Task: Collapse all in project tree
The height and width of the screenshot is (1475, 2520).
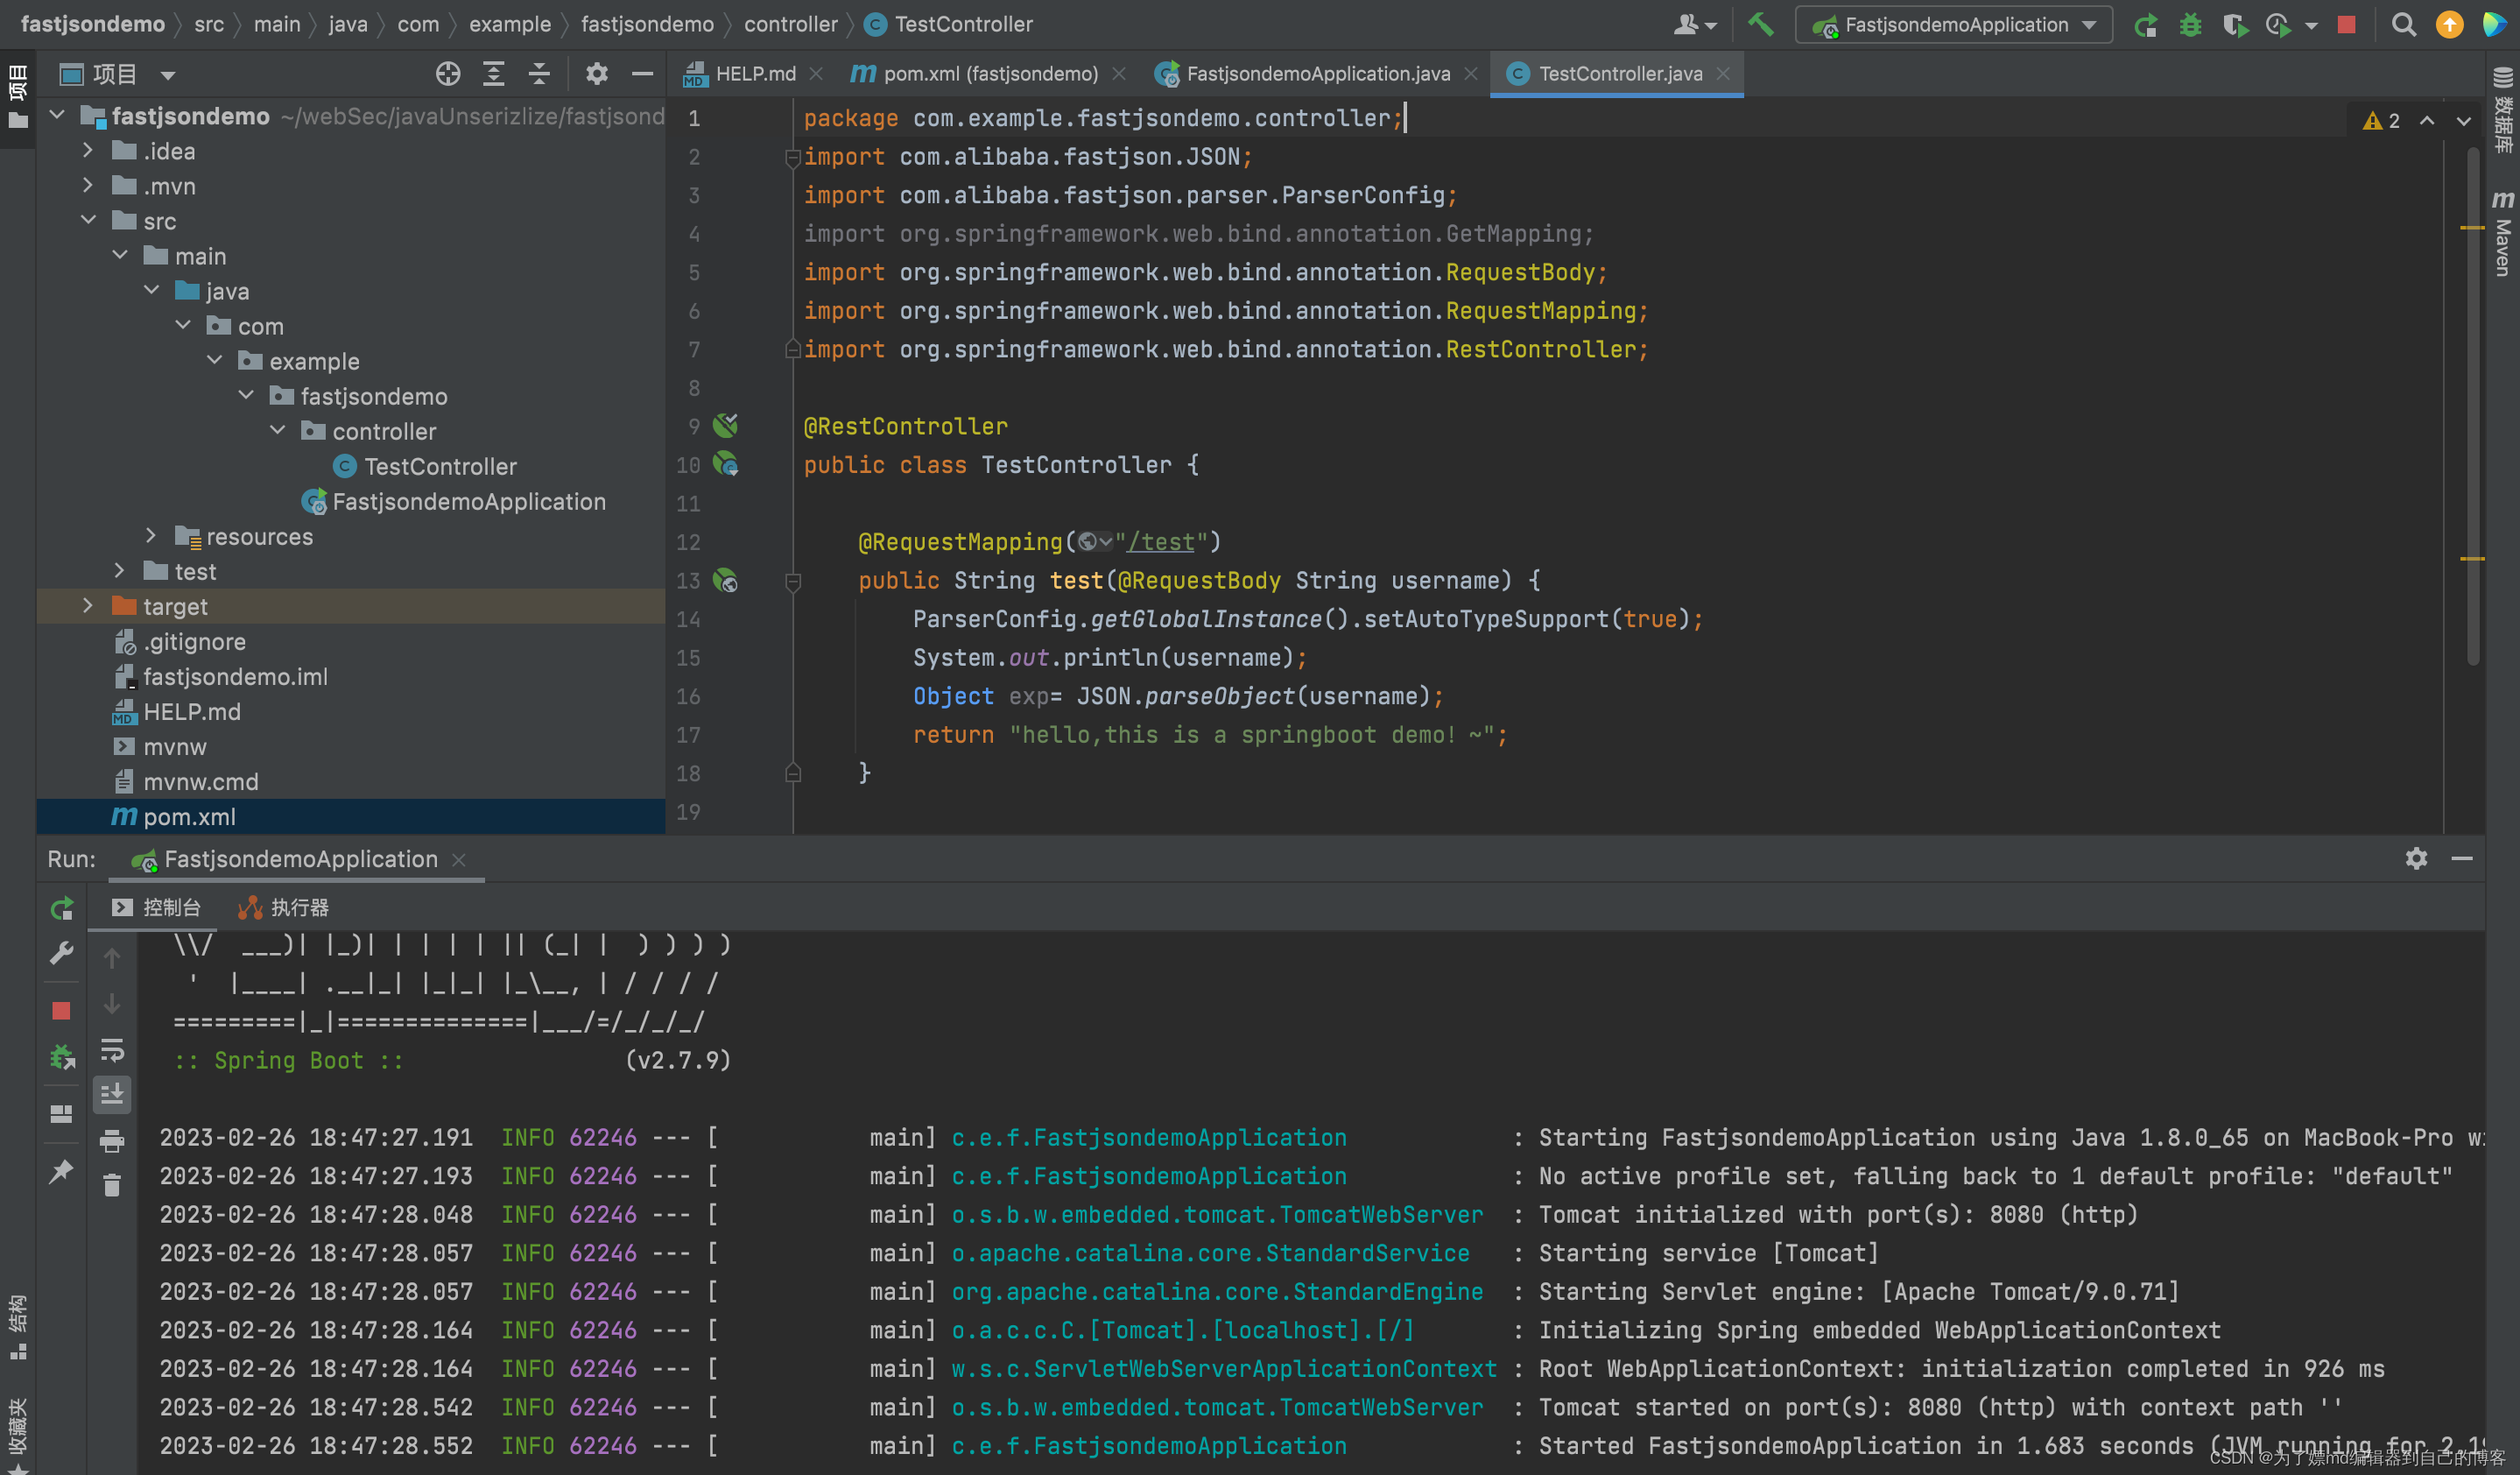Action: click(539, 74)
